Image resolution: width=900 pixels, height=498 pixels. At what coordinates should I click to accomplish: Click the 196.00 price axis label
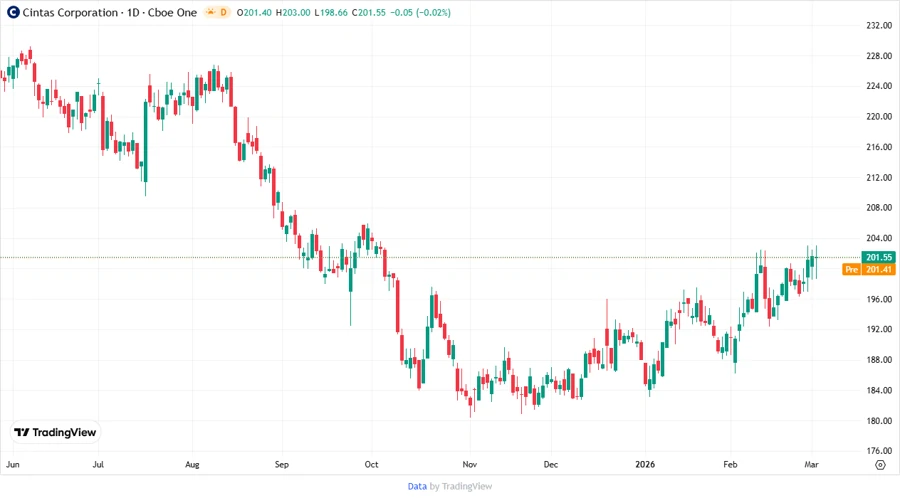879,299
